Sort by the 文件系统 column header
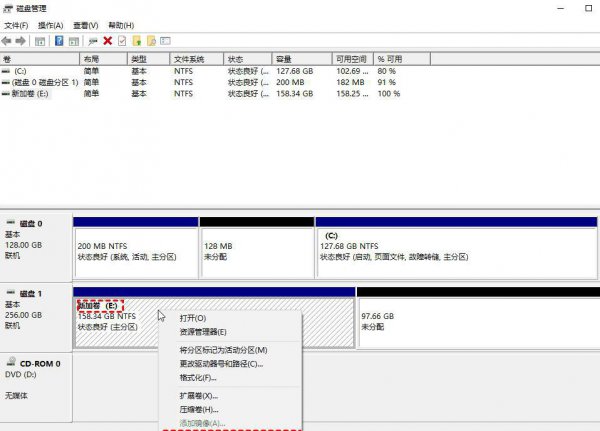 (x=197, y=59)
